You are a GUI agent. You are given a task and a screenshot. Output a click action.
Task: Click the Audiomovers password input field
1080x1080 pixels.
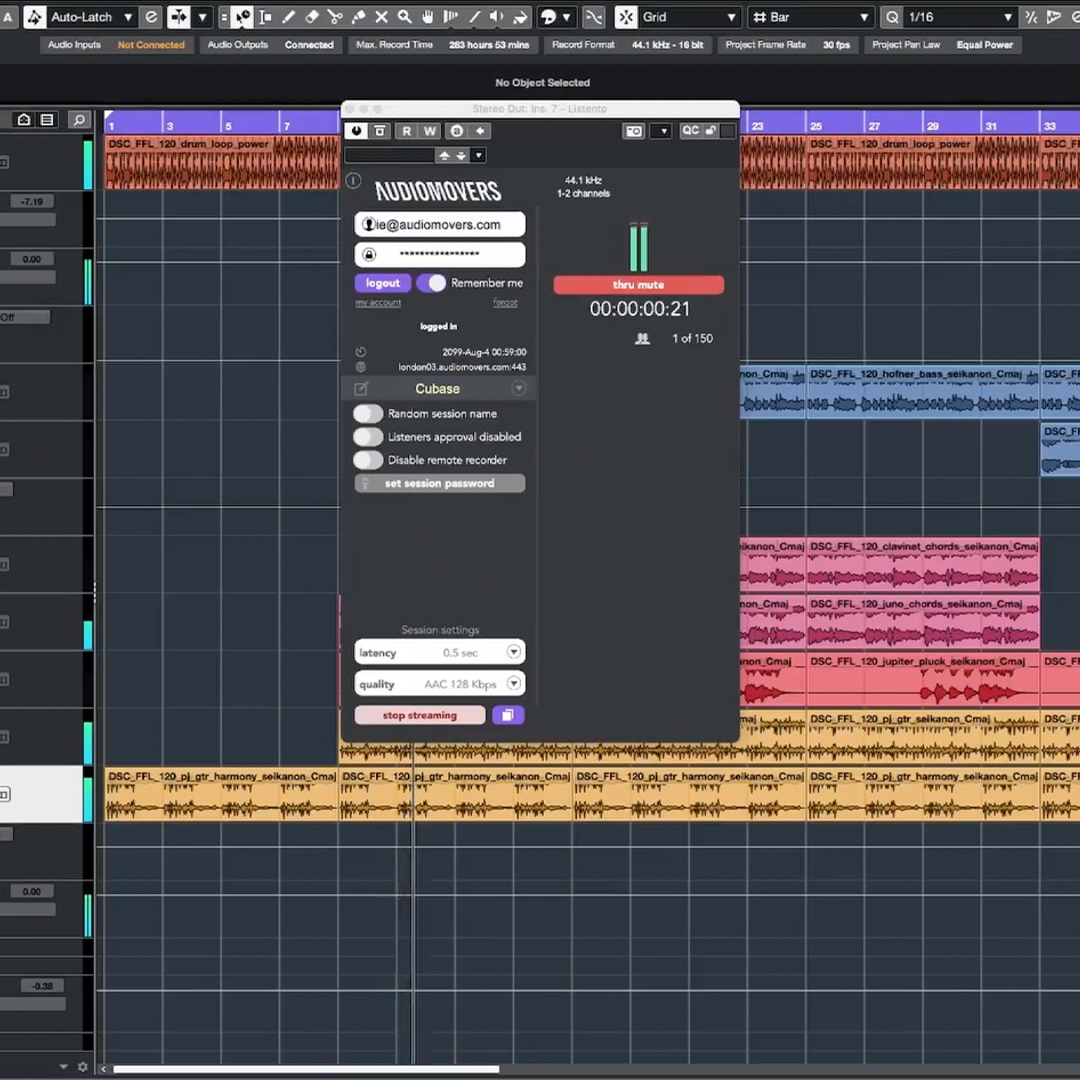pyautogui.click(x=439, y=254)
